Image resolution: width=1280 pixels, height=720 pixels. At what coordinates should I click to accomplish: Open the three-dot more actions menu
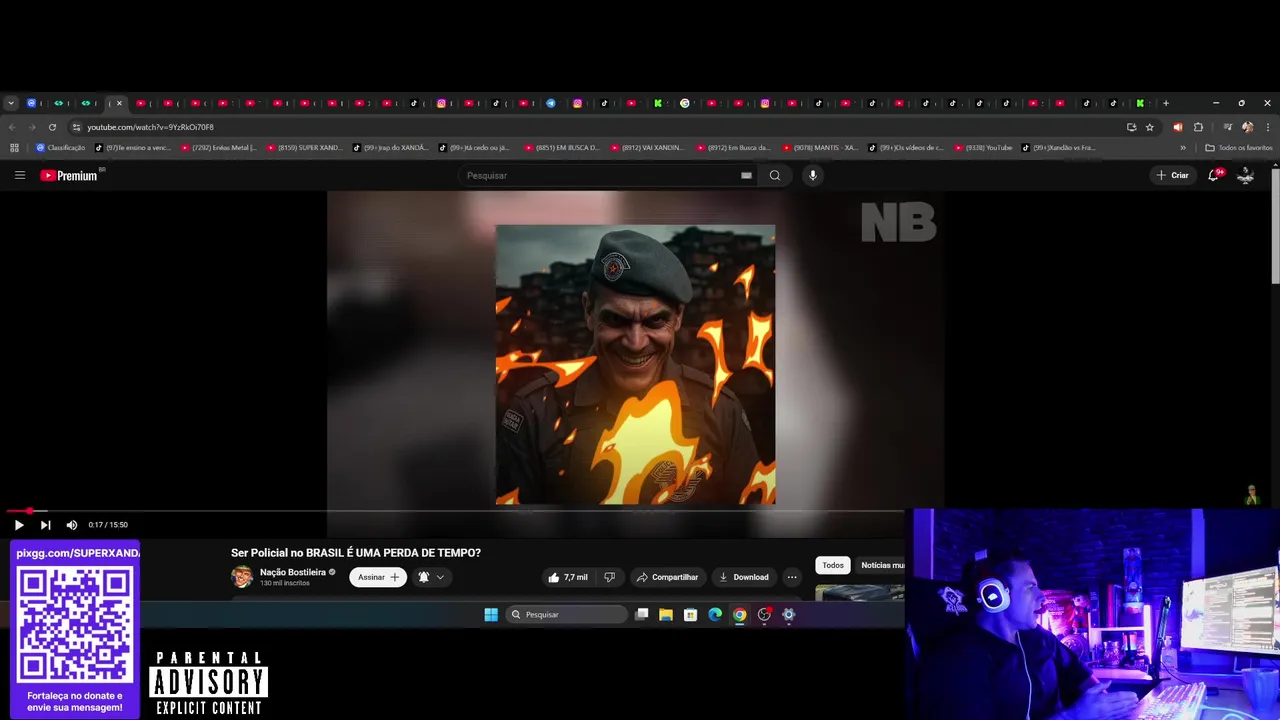pyautogui.click(x=792, y=577)
